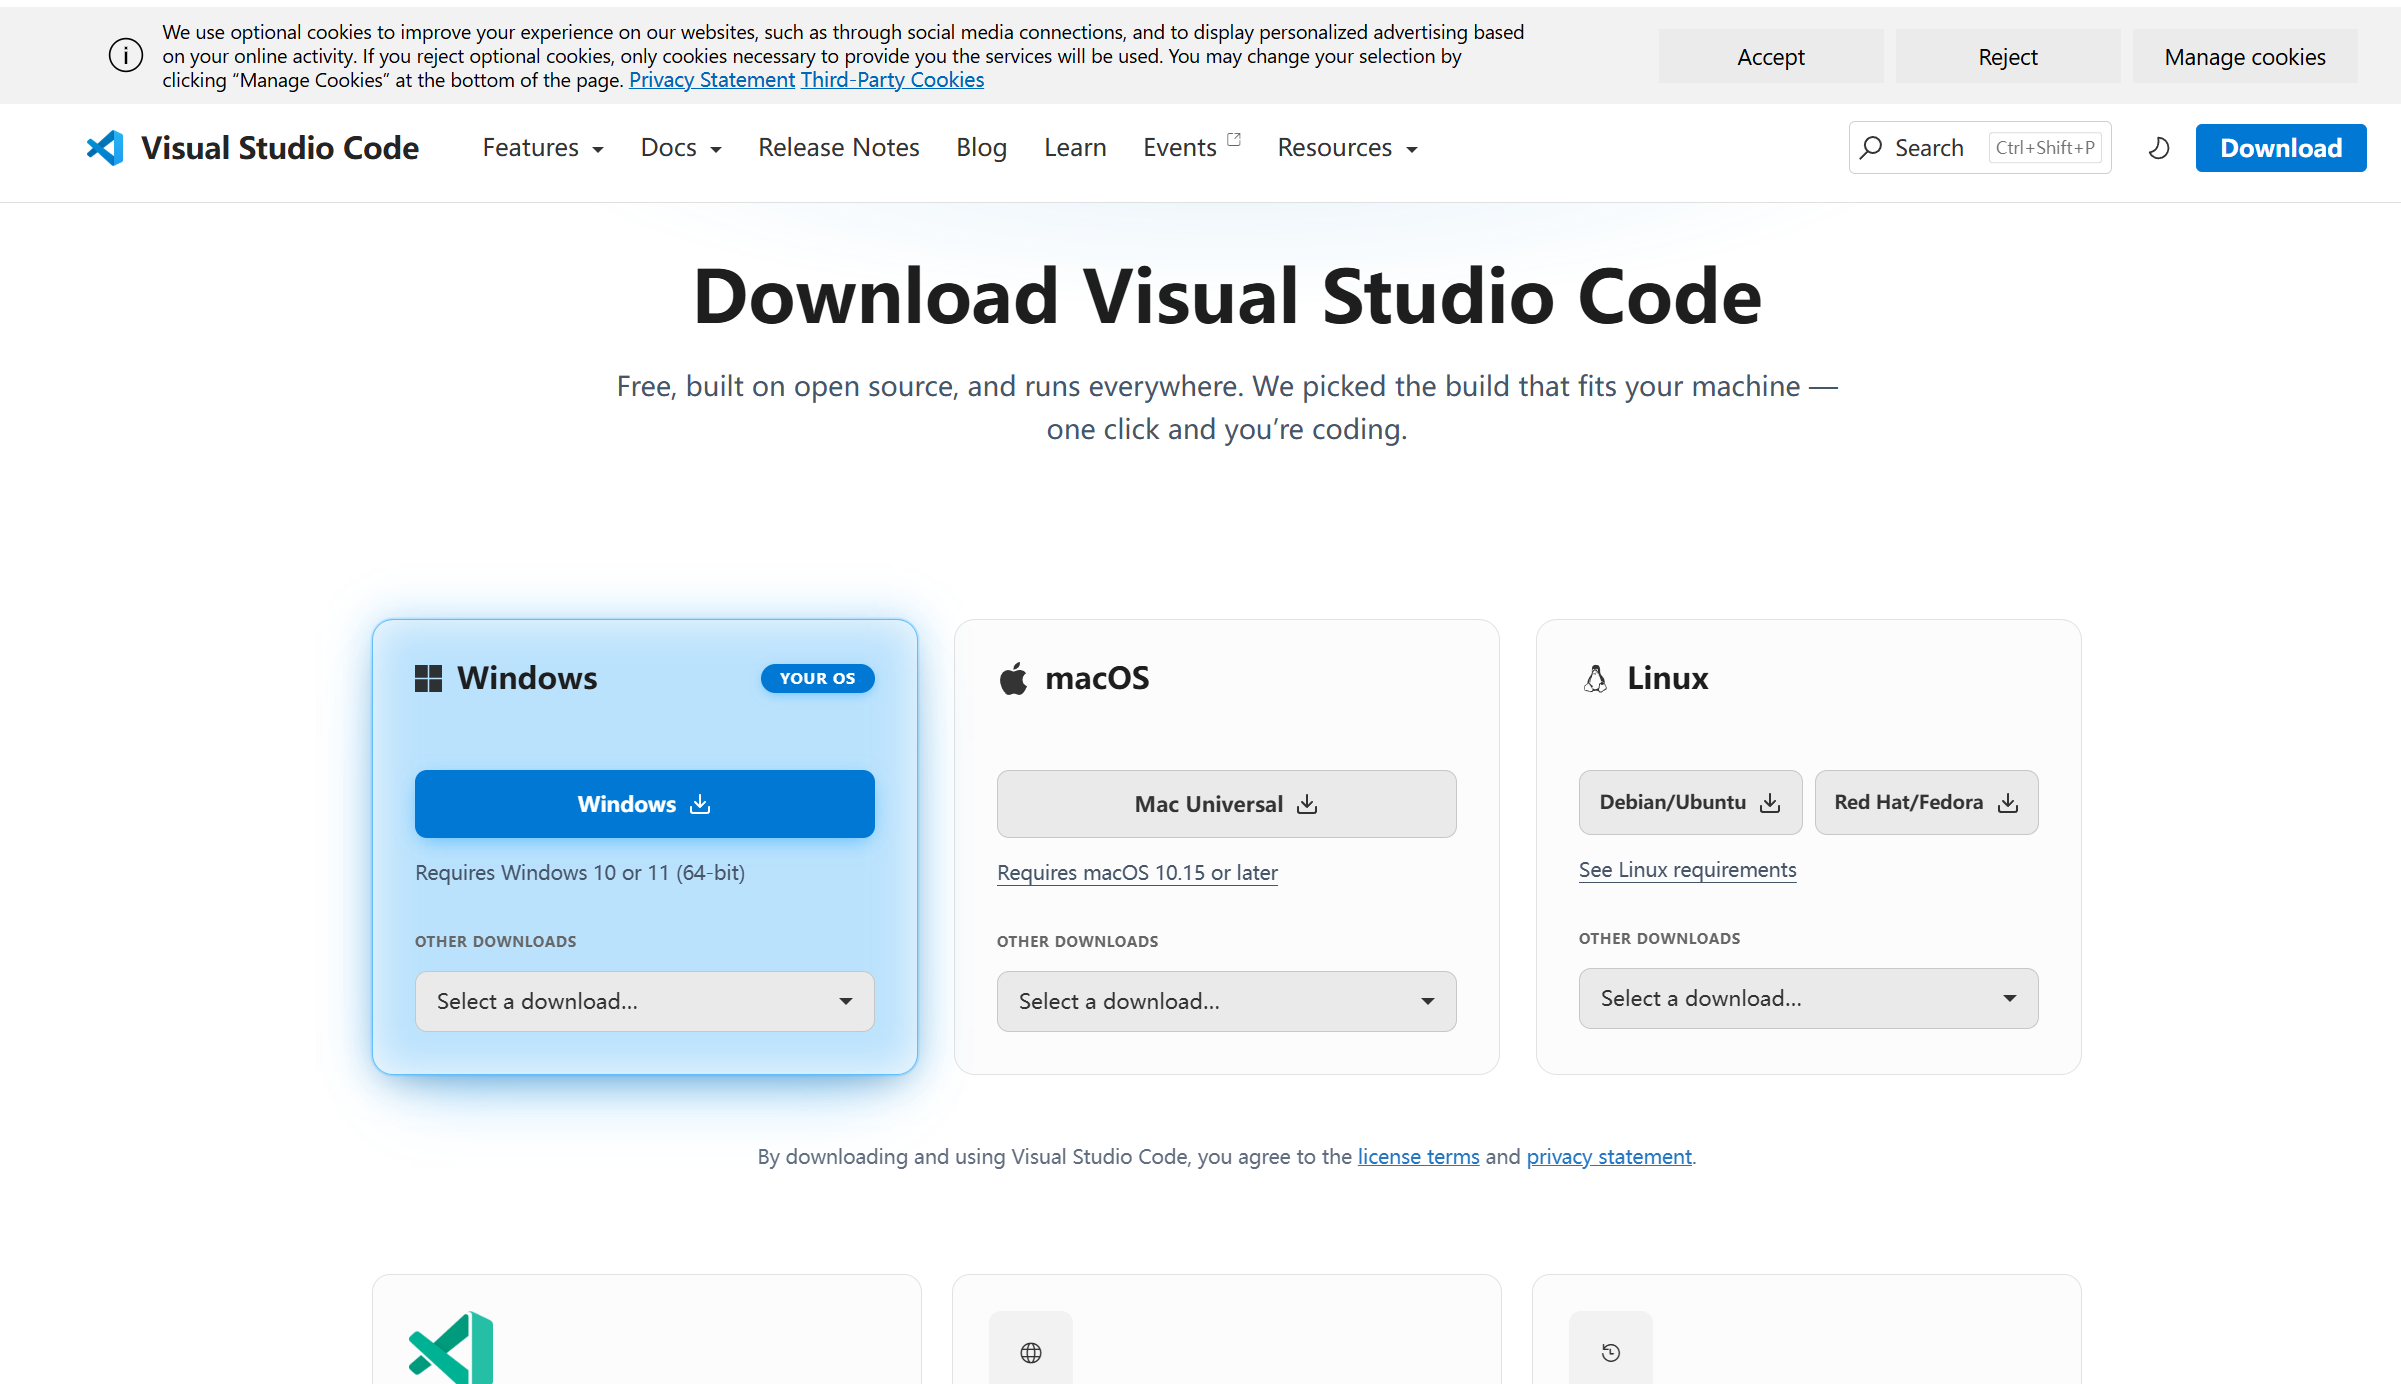Open the Third-Party Cookies link
Viewport: 2401px width, 1384px height.
click(x=892, y=80)
